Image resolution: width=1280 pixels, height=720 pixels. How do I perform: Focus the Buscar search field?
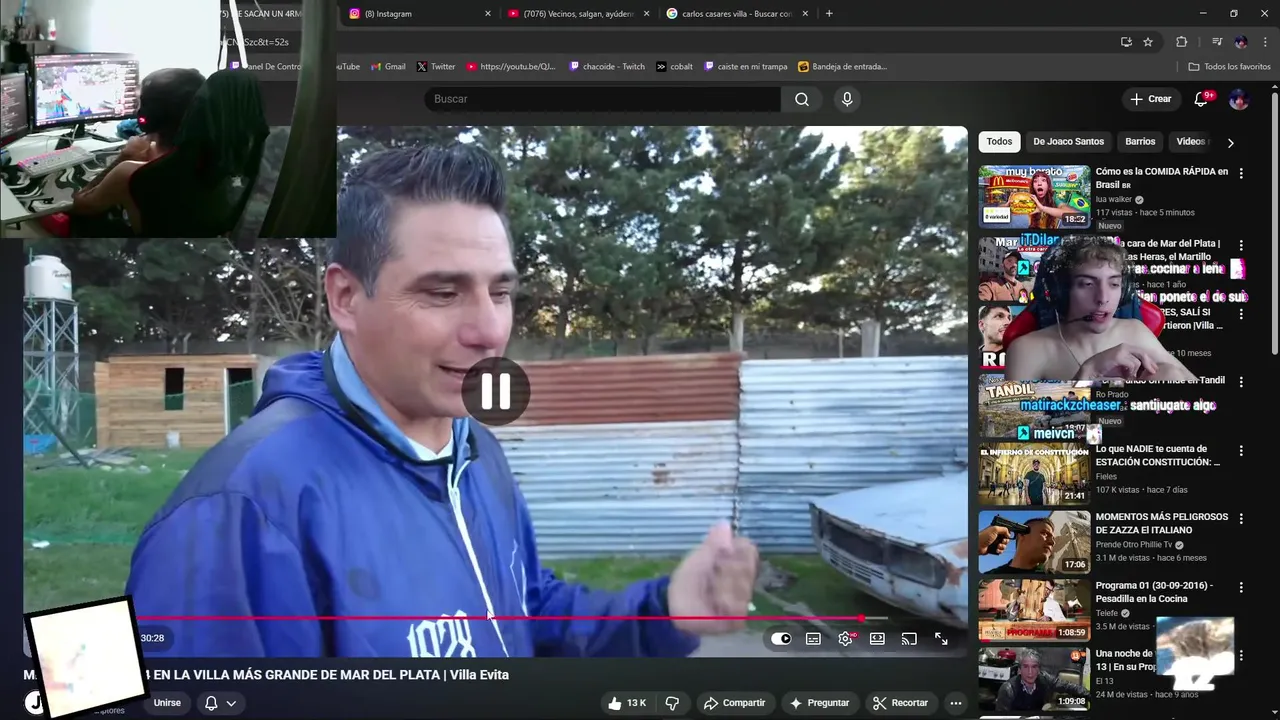coord(602,99)
